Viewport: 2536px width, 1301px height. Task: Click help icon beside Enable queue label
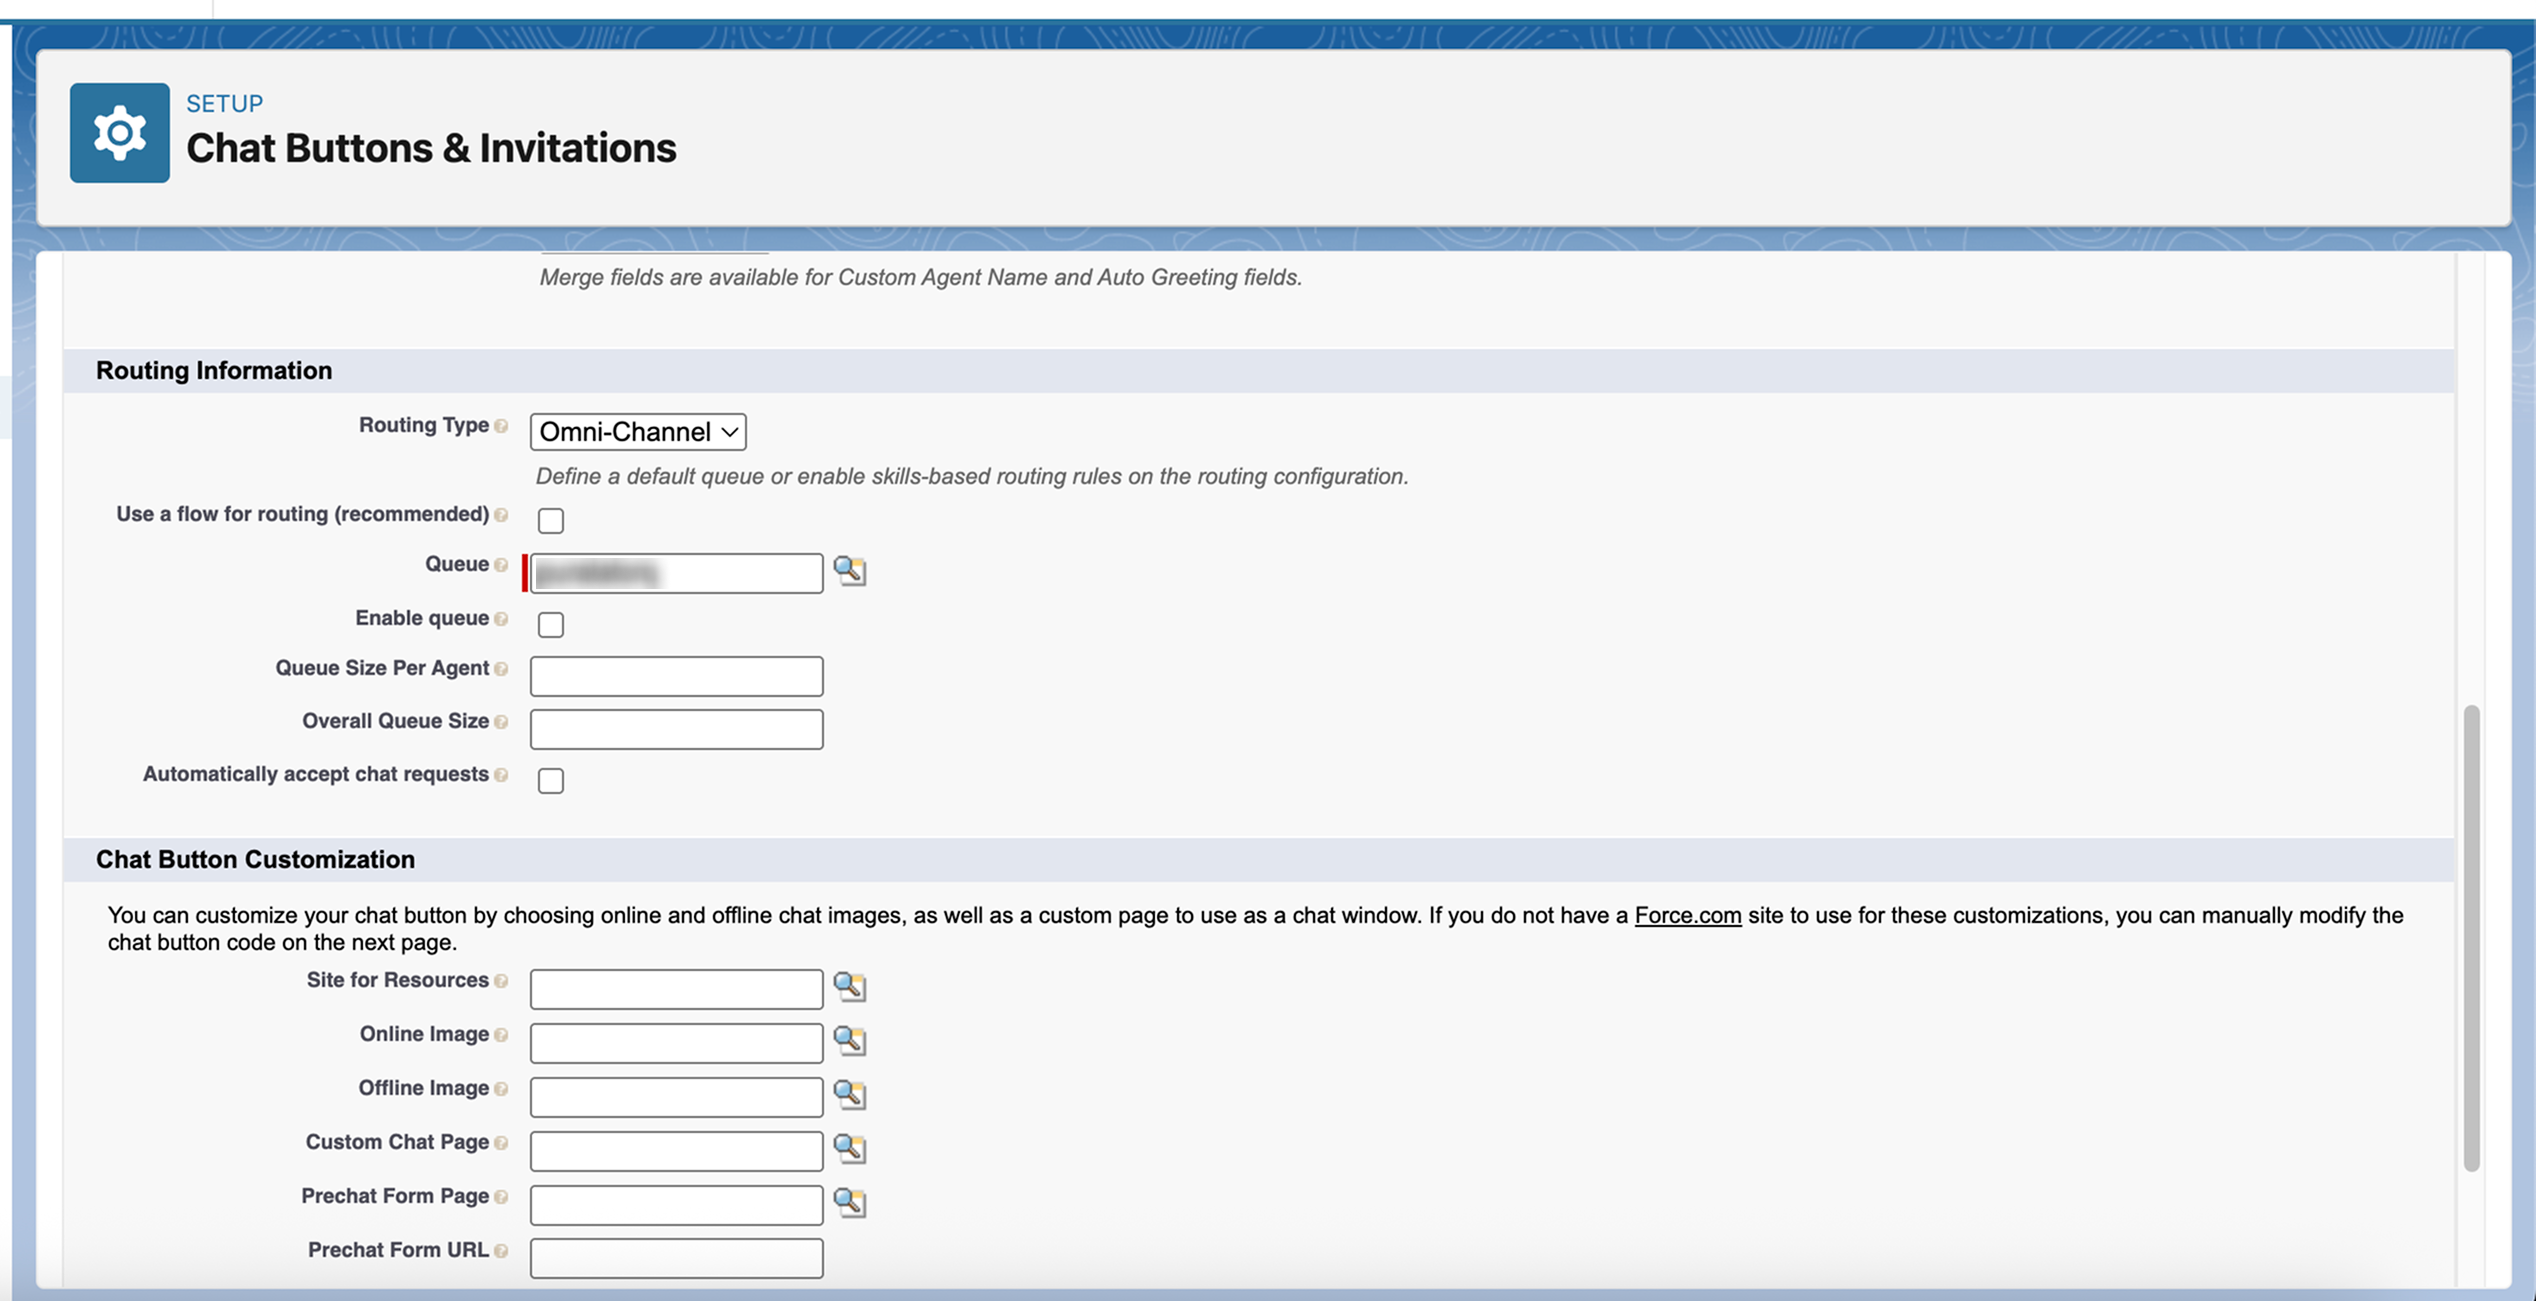pyautogui.click(x=501, y=620)
